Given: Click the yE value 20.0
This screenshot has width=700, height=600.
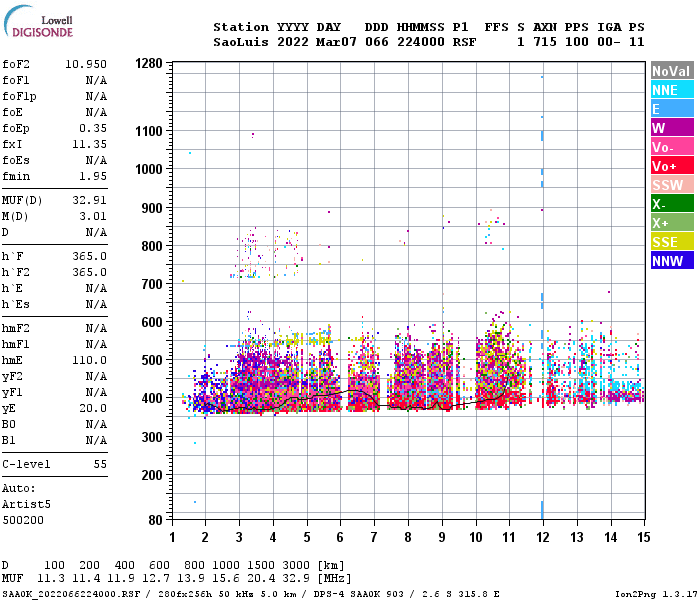Looking at the screenshot, I should point(93,409).
